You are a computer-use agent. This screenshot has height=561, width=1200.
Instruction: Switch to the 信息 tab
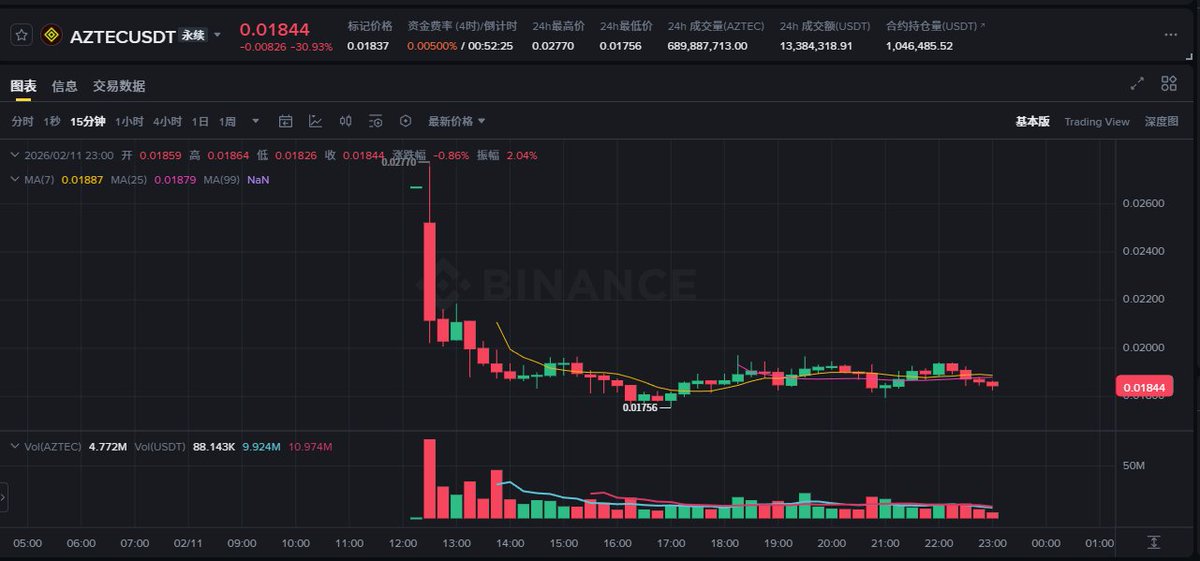click(64, 86)
